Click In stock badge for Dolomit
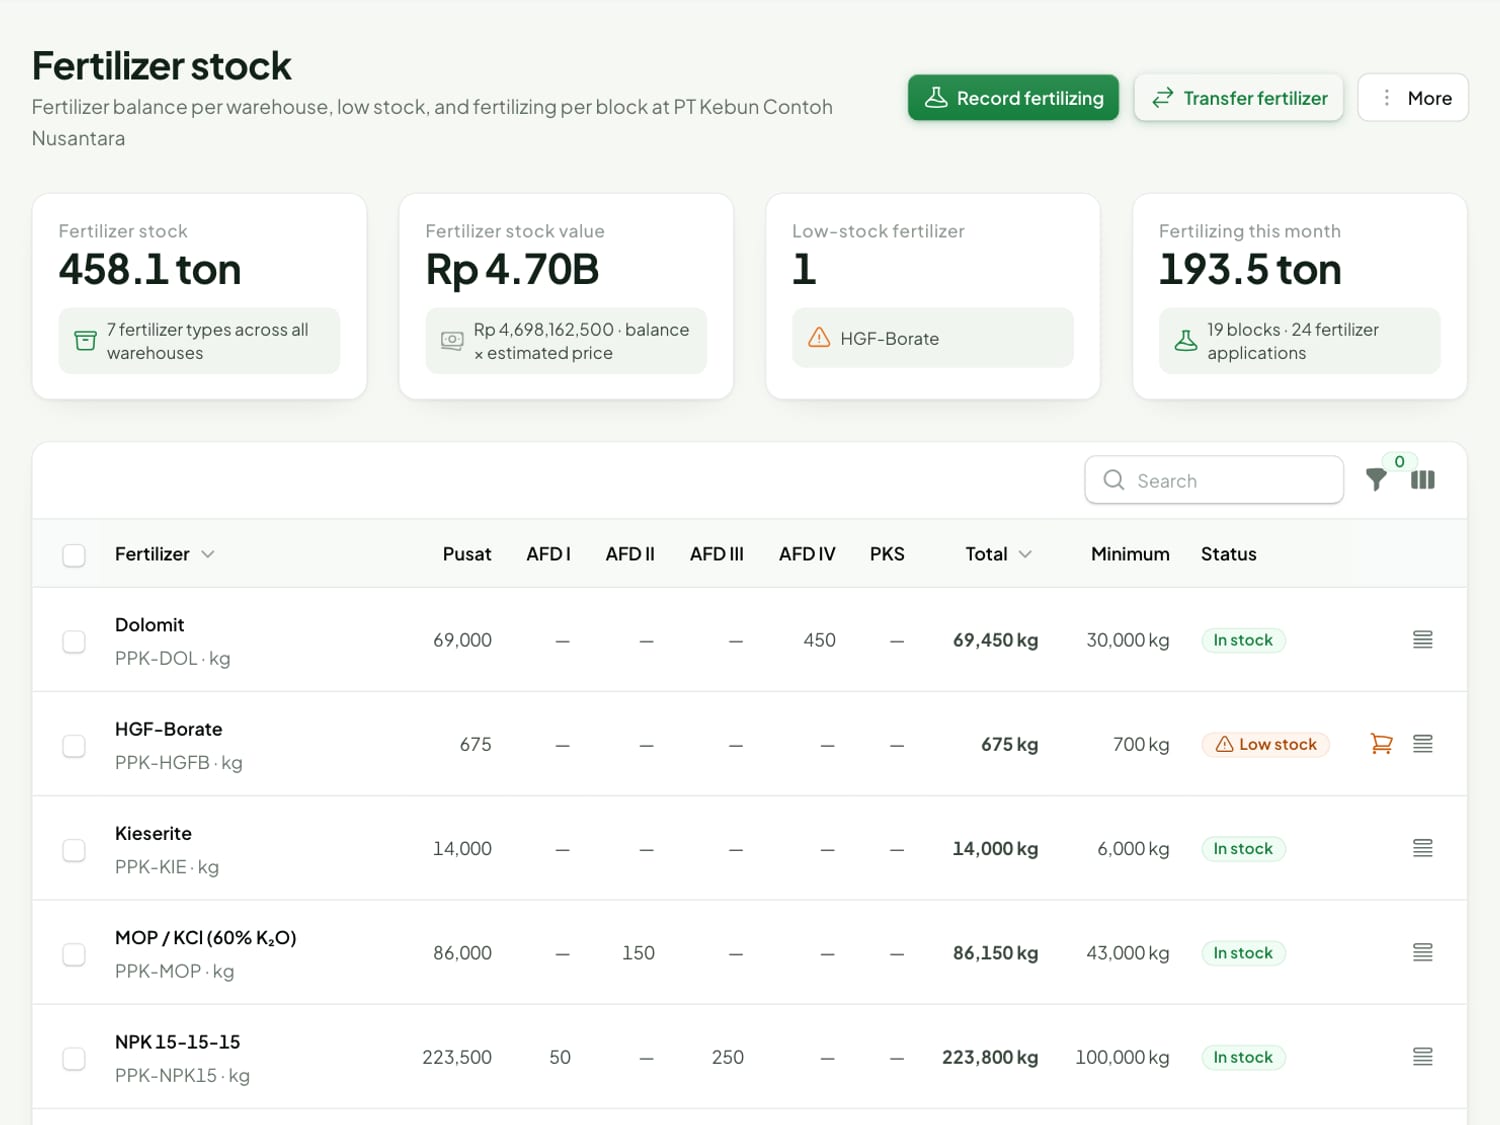1500x1125 pixels. 1243,640
